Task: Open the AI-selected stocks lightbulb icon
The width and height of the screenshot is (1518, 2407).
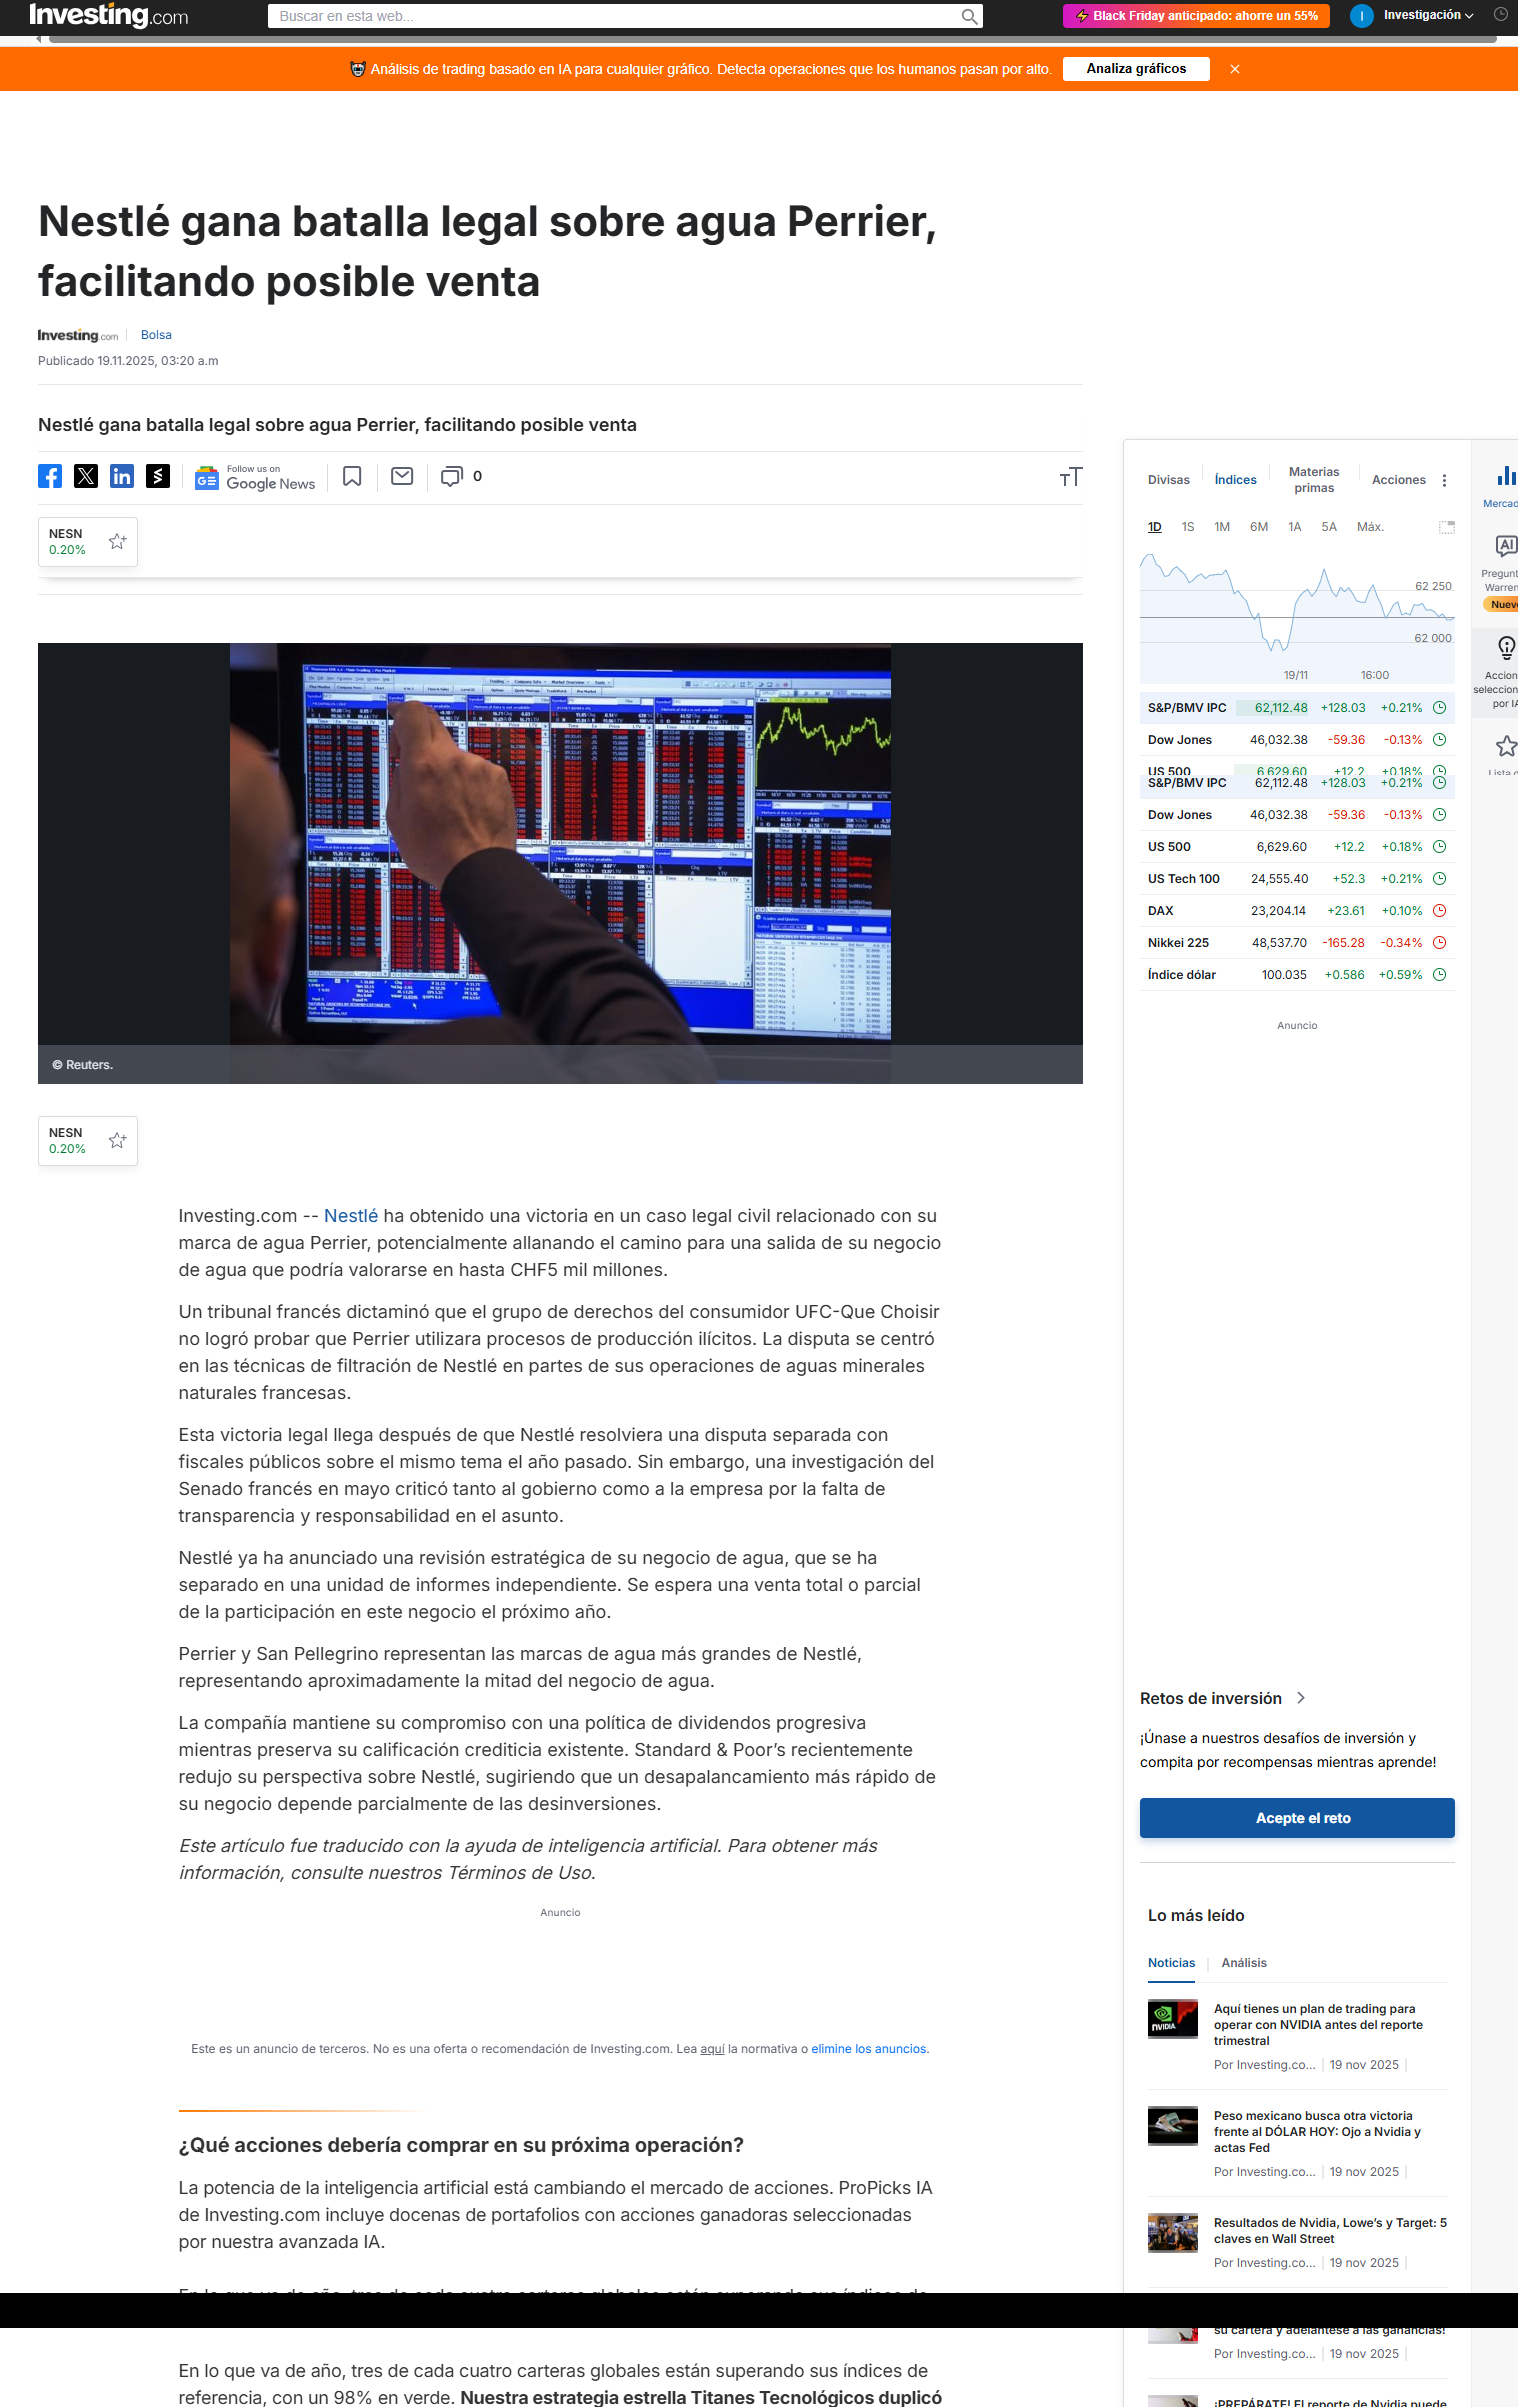Action: 1506,647
